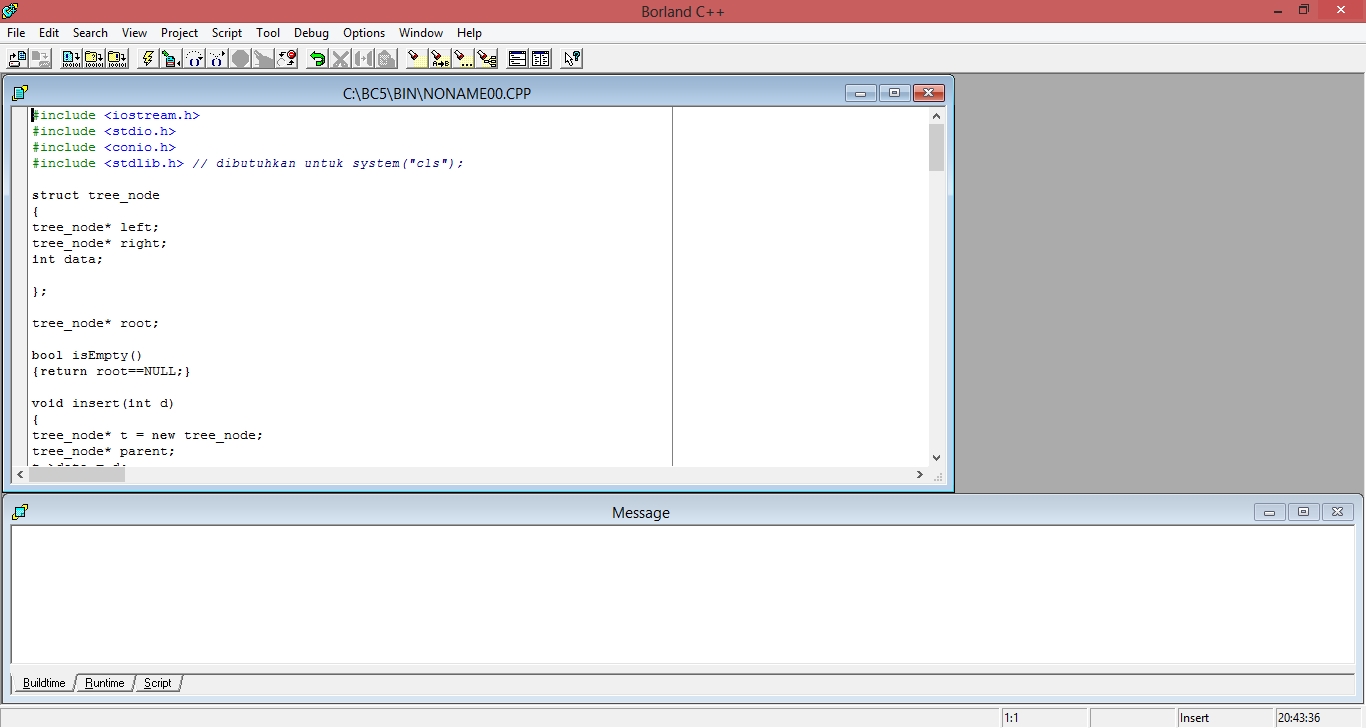This screenshot has height=728, width=1366.
Task: Click the line '#include <stdio.h>'
Action: click(104, 131)
